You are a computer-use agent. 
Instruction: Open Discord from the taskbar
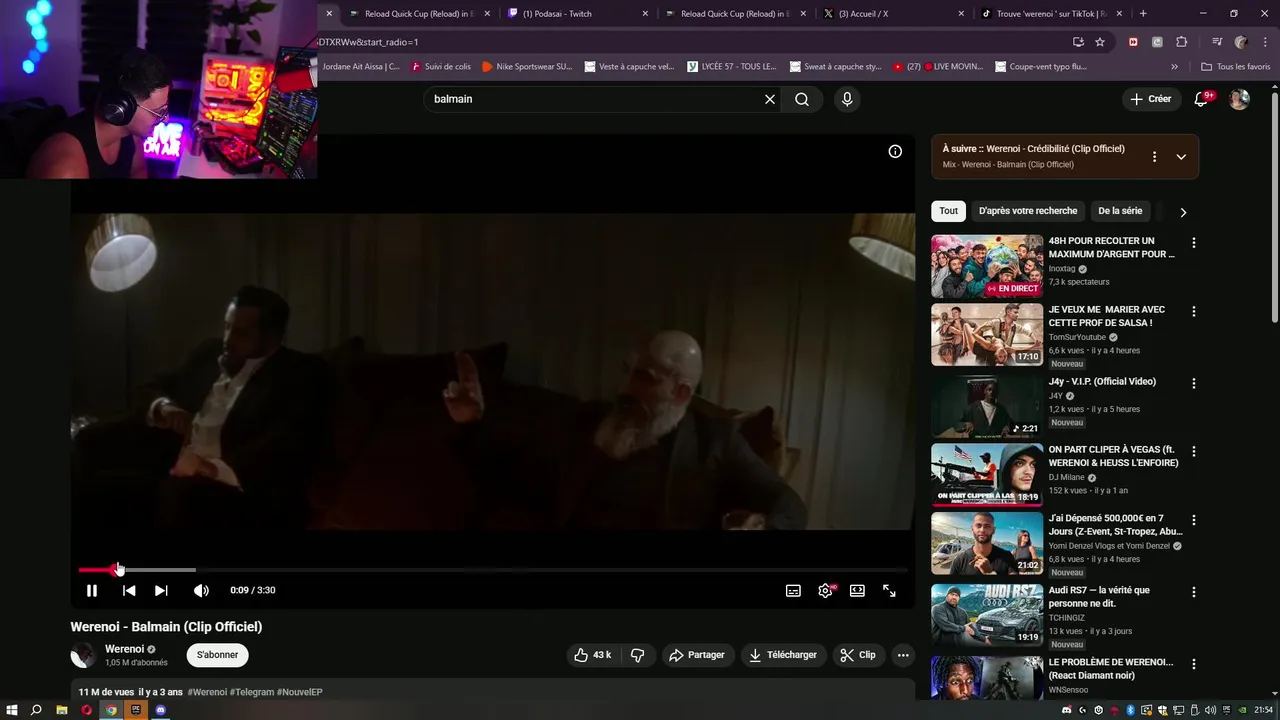click(x=161, y=710)
